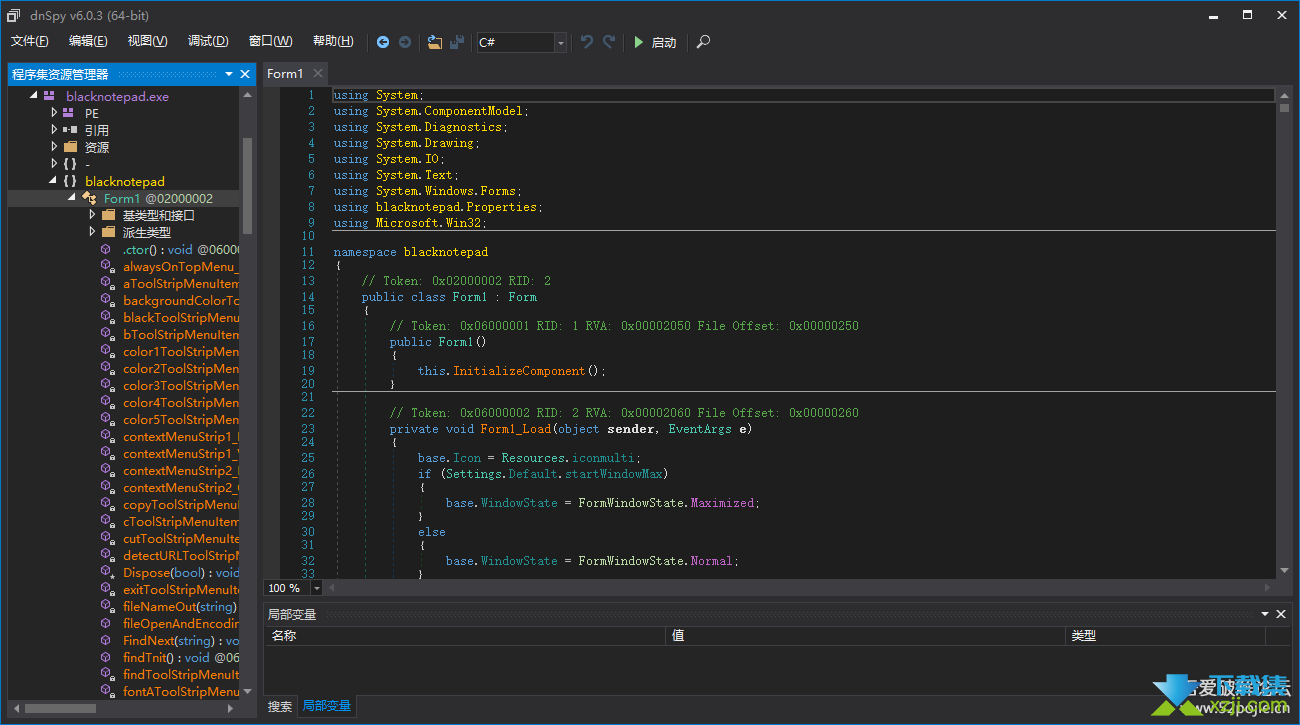Select the fontAToolStripMenu tree item
The width and height of the screenshot is (1300, 725).
180,691
